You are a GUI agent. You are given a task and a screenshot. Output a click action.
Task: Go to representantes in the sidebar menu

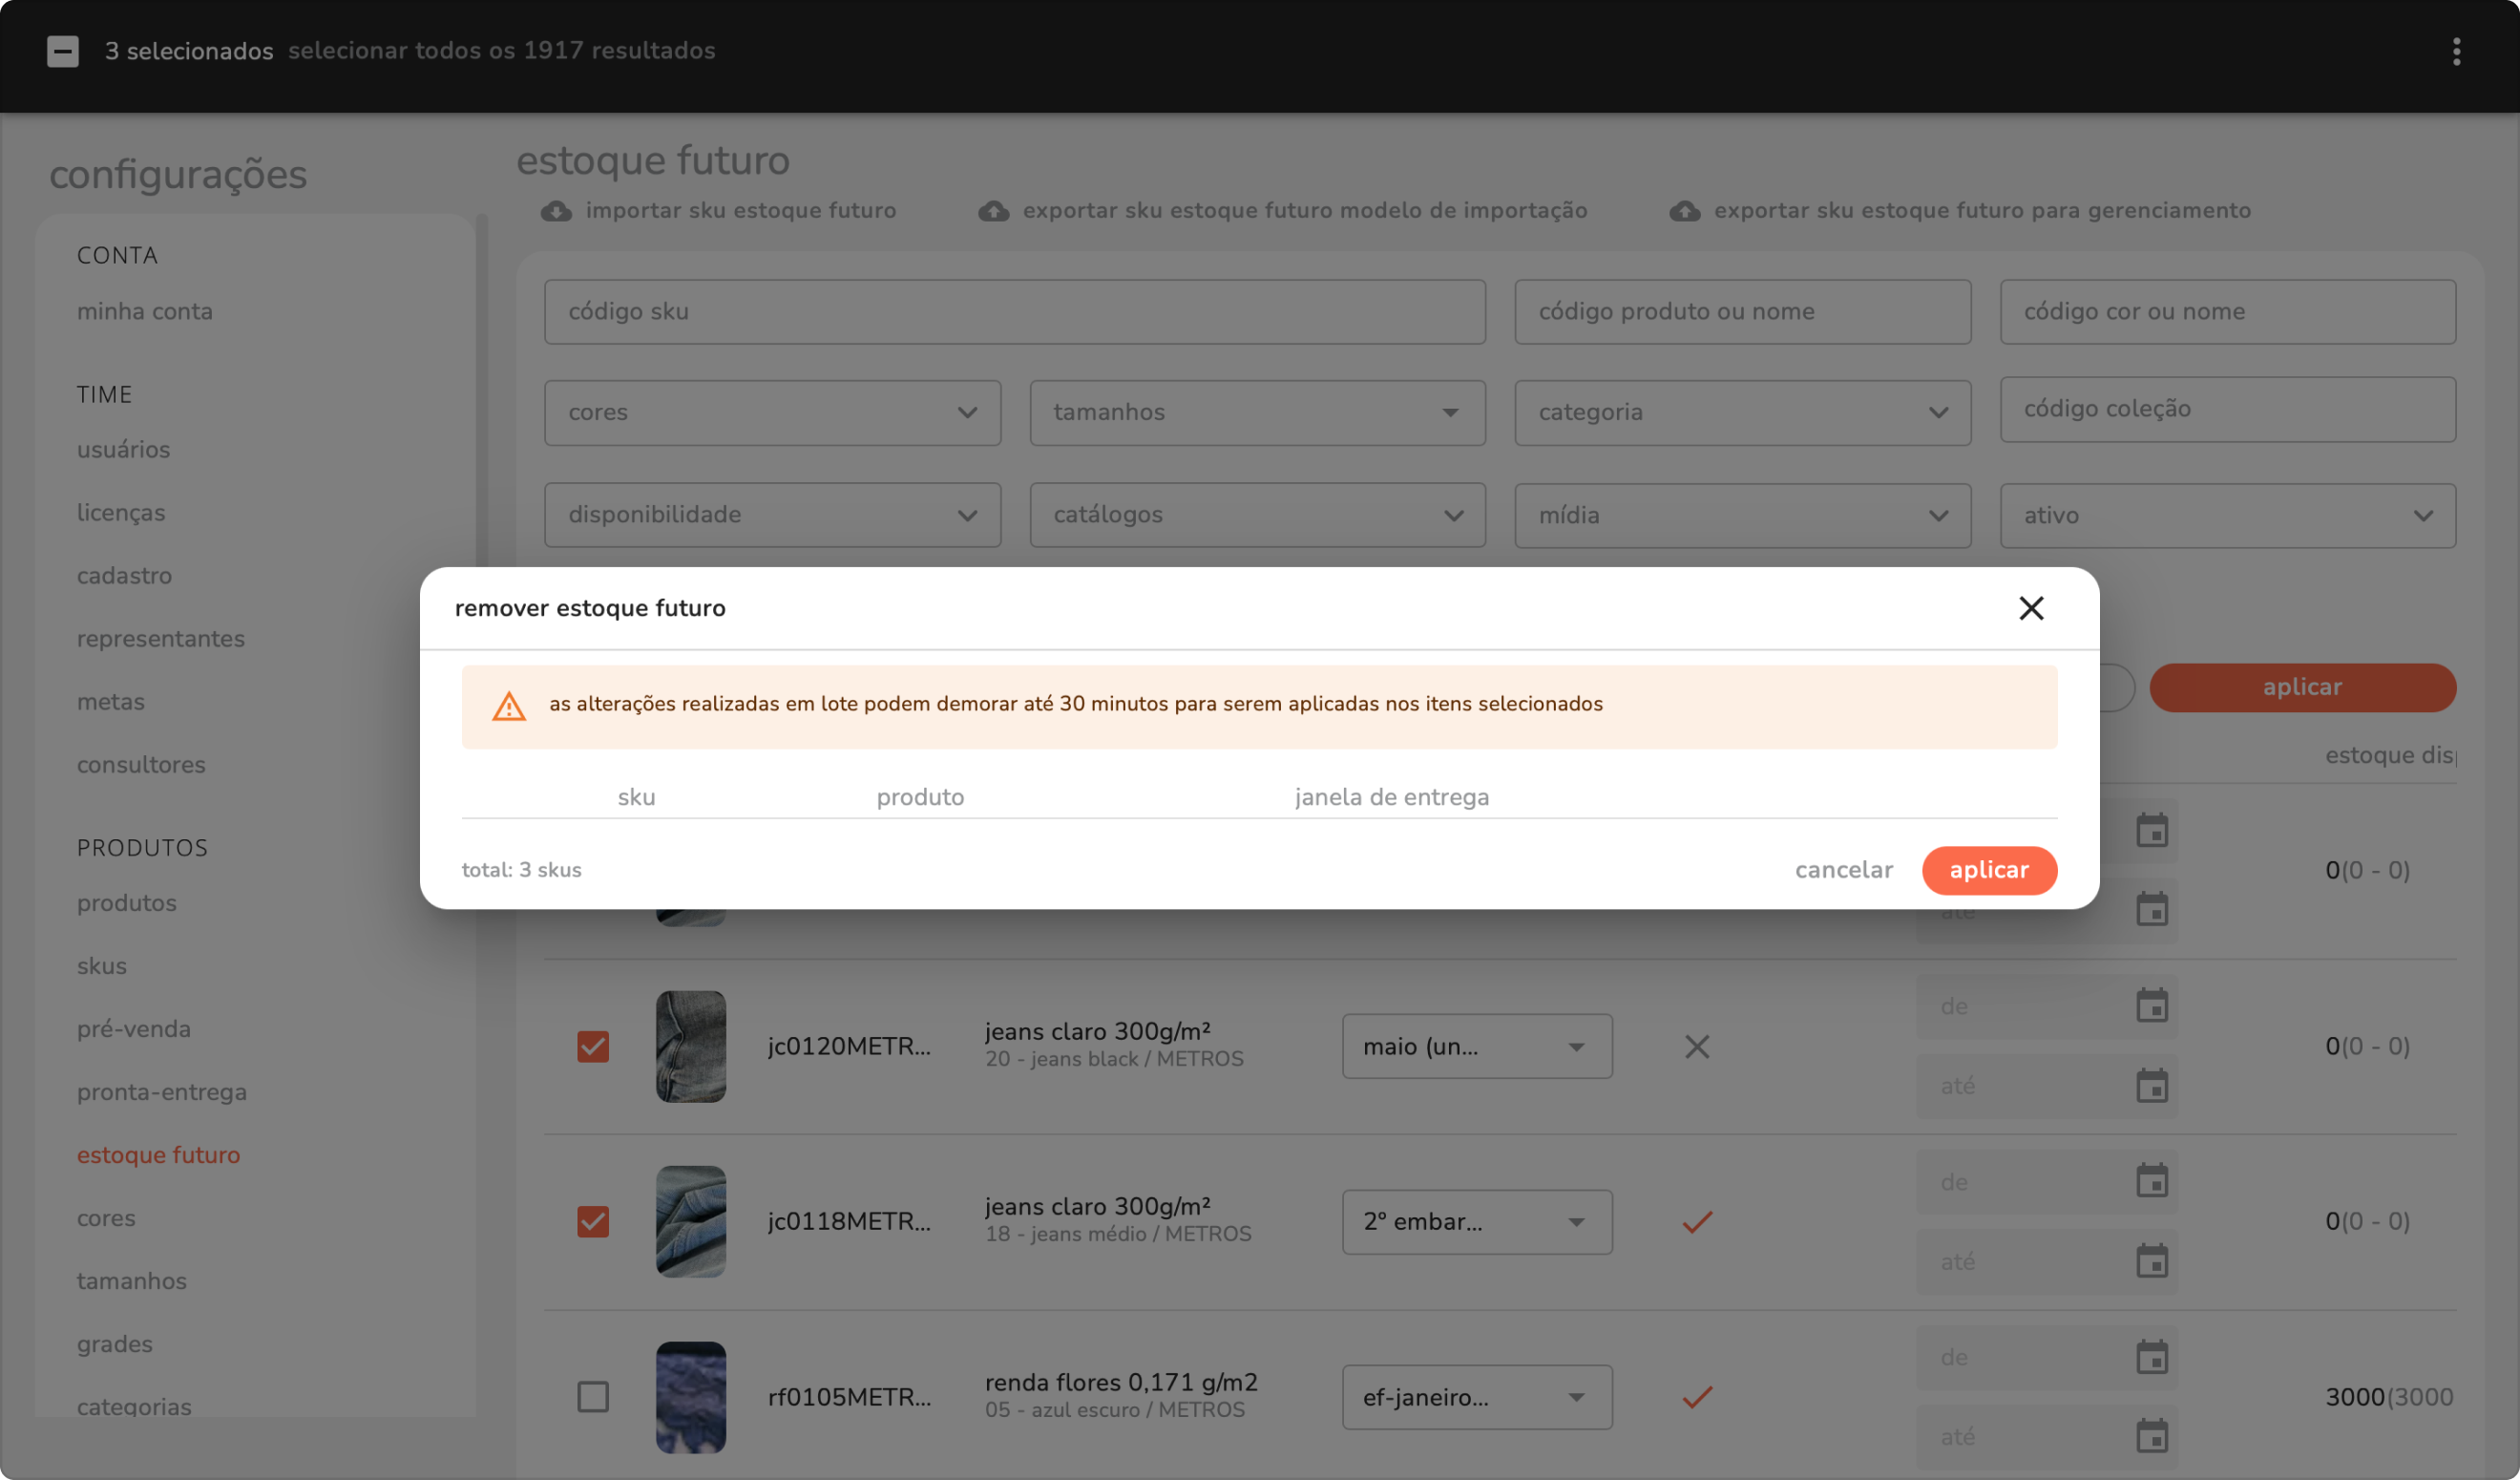coord(161,639)
